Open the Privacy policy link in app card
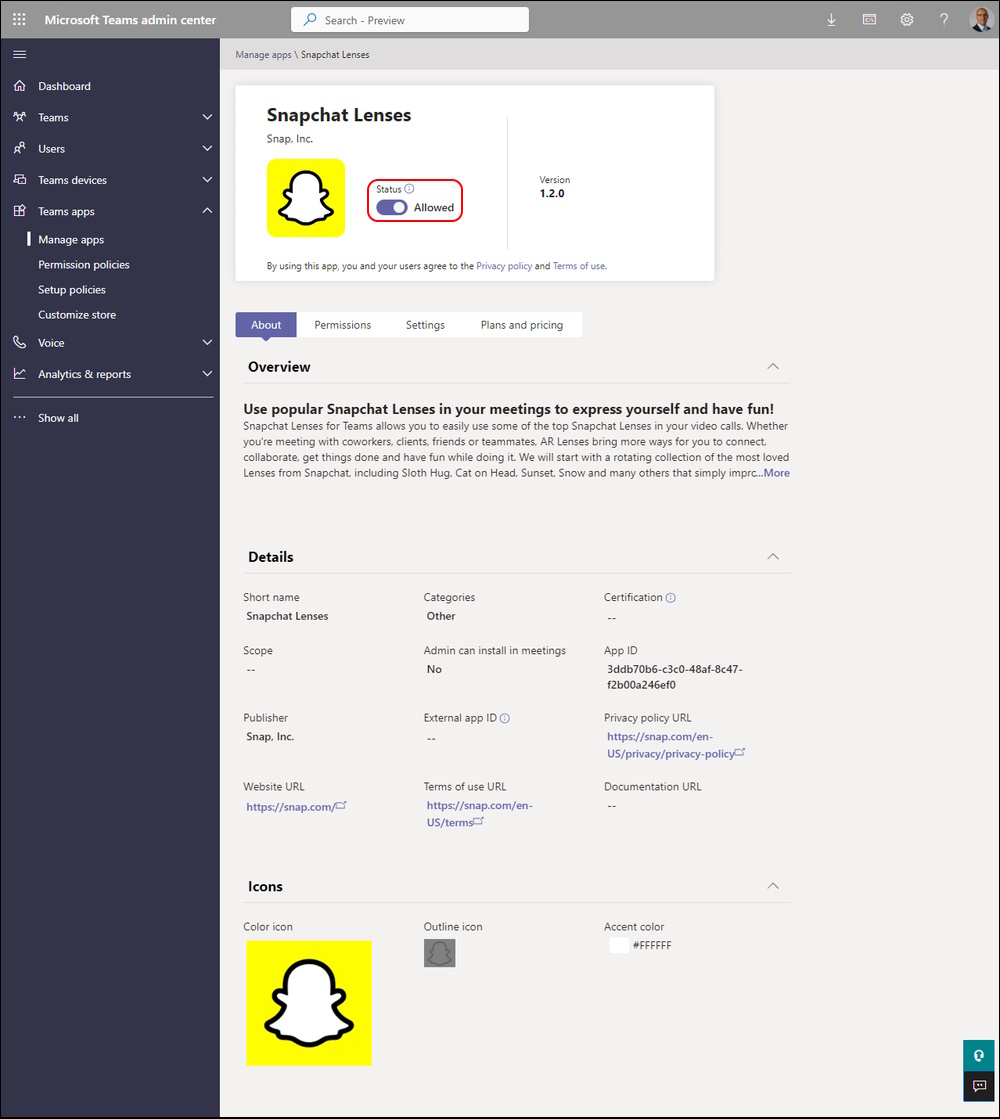Viewport: 1000px width, 1119px height. pos(504,266)
